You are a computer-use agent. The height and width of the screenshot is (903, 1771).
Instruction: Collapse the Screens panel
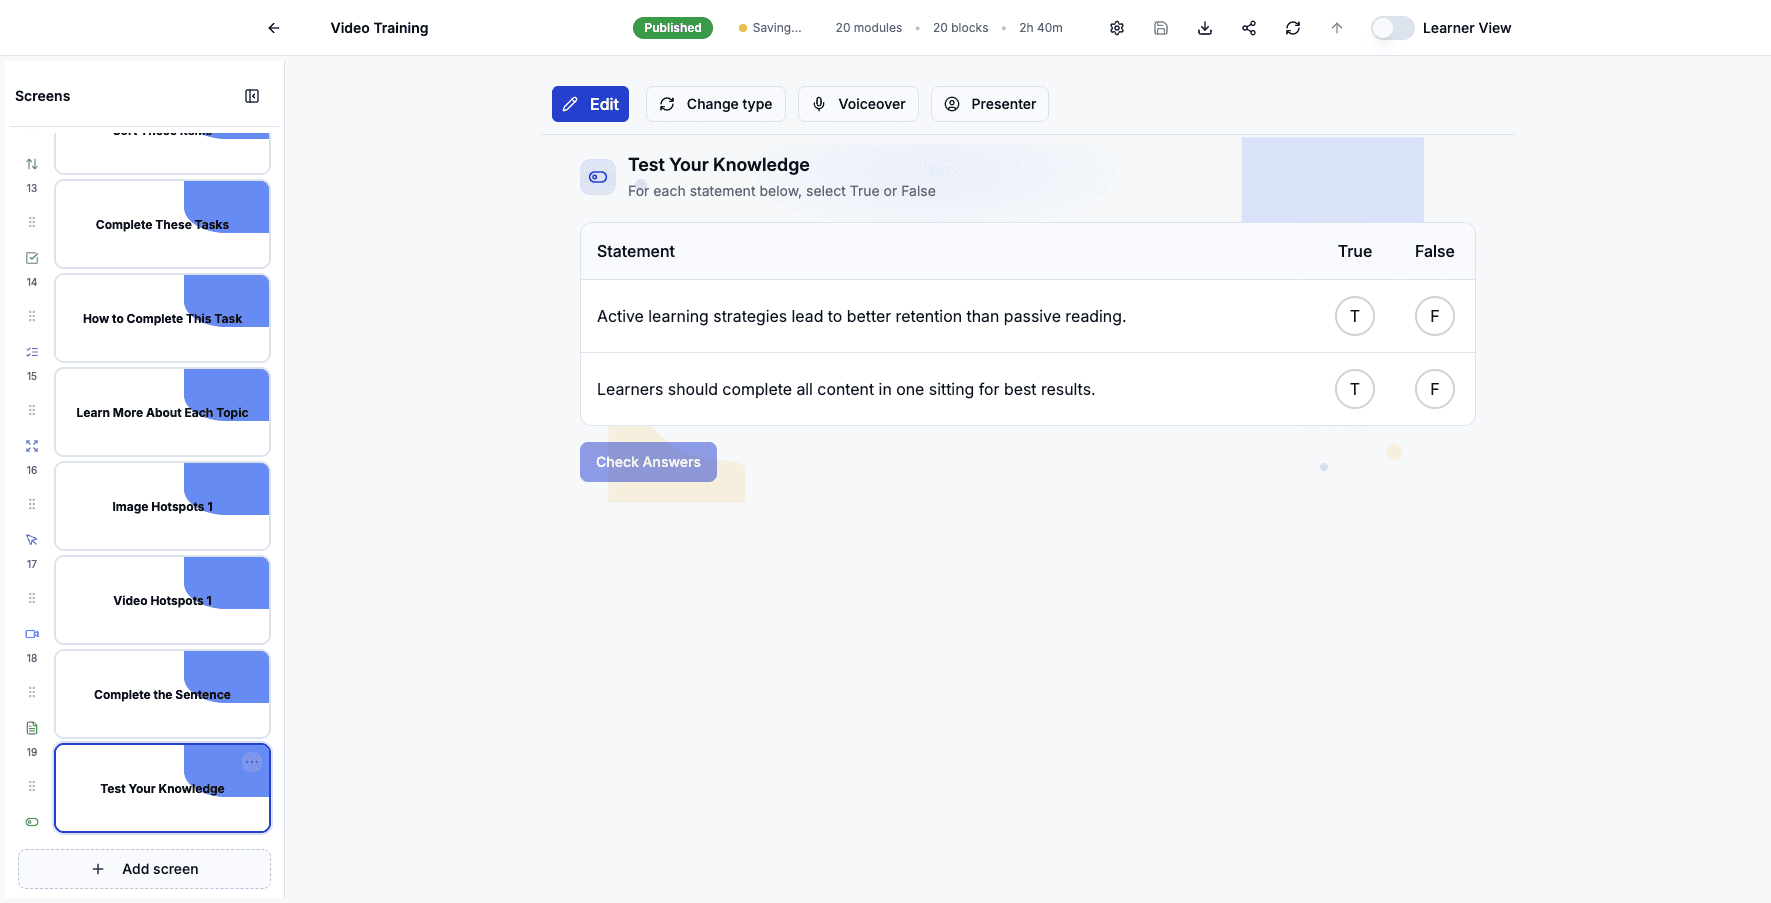[x=252, y=95]
